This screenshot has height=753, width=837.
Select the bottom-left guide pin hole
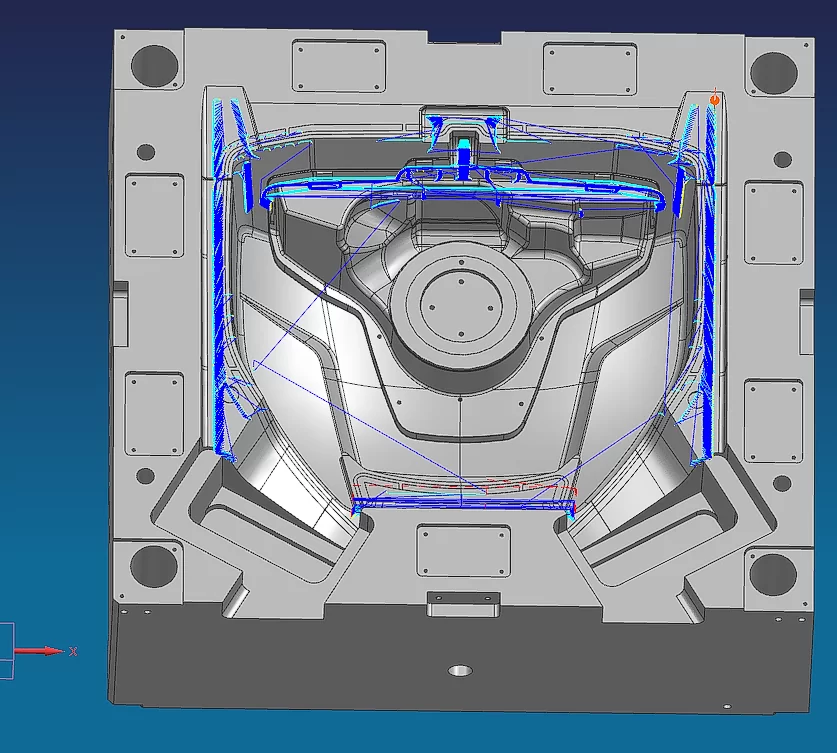(154, 566)
